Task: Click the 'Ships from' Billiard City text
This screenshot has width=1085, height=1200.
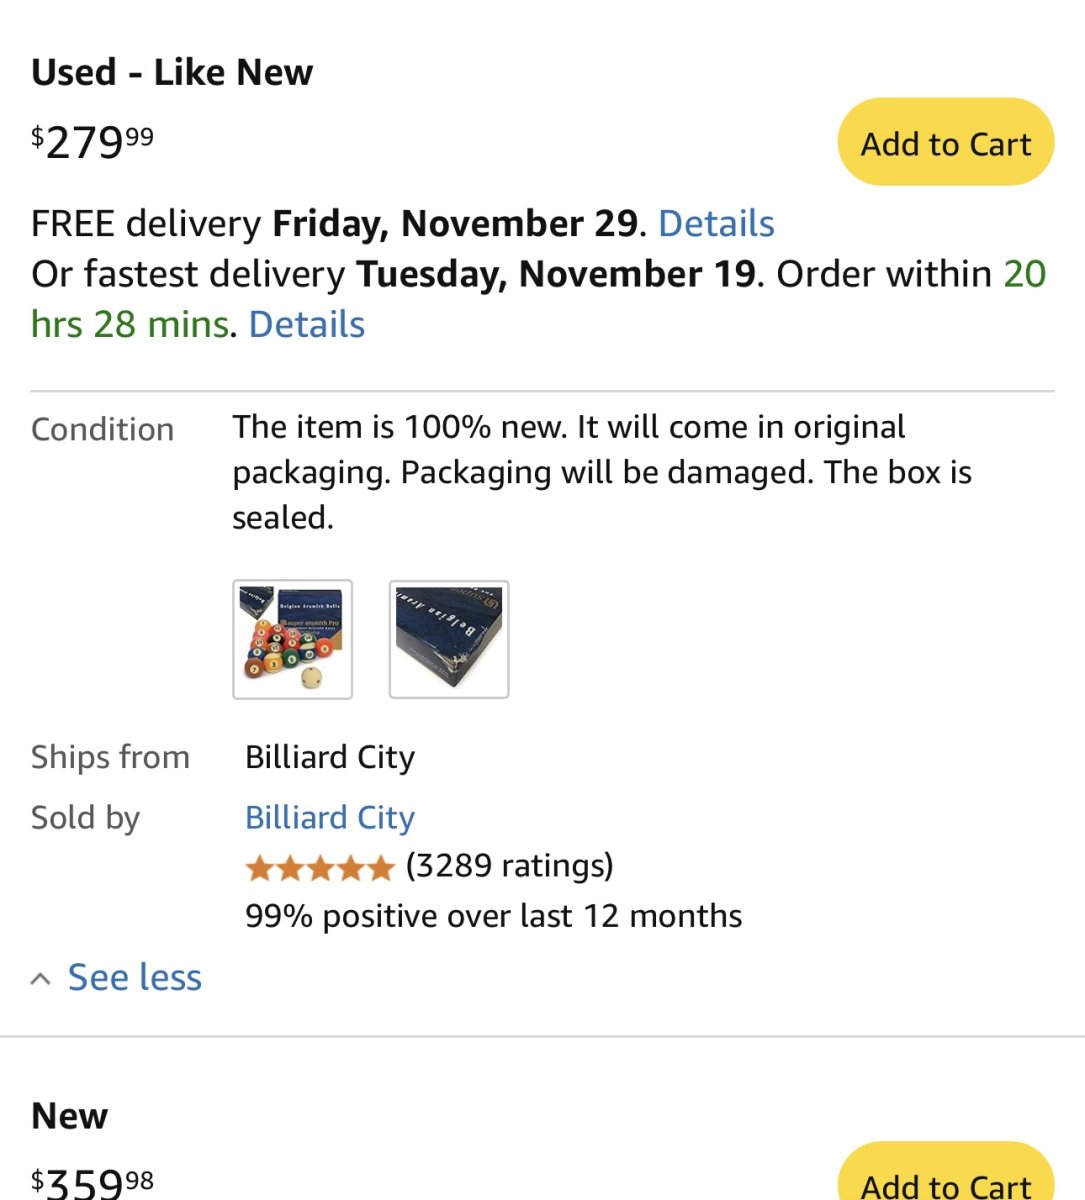Action: point(329,757)
